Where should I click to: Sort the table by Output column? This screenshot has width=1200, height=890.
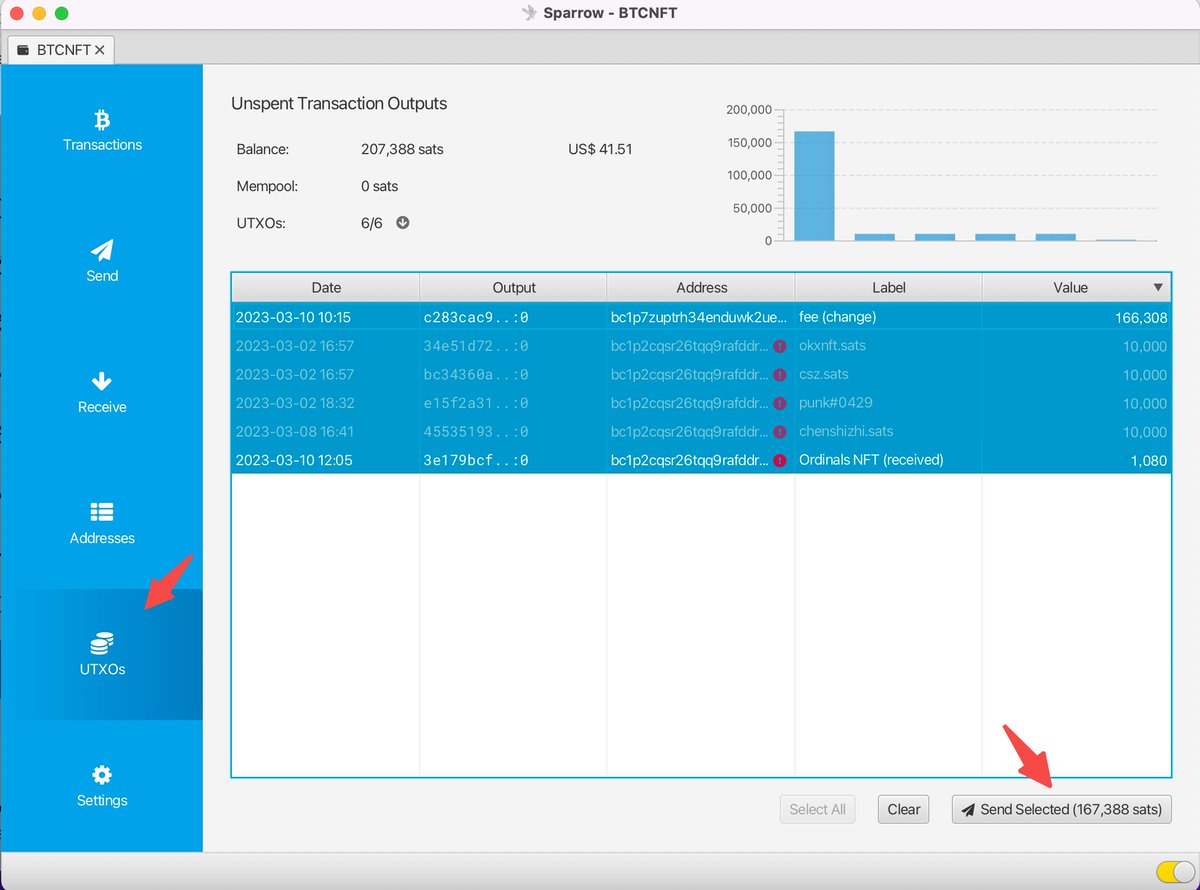[x=514, y=287]
